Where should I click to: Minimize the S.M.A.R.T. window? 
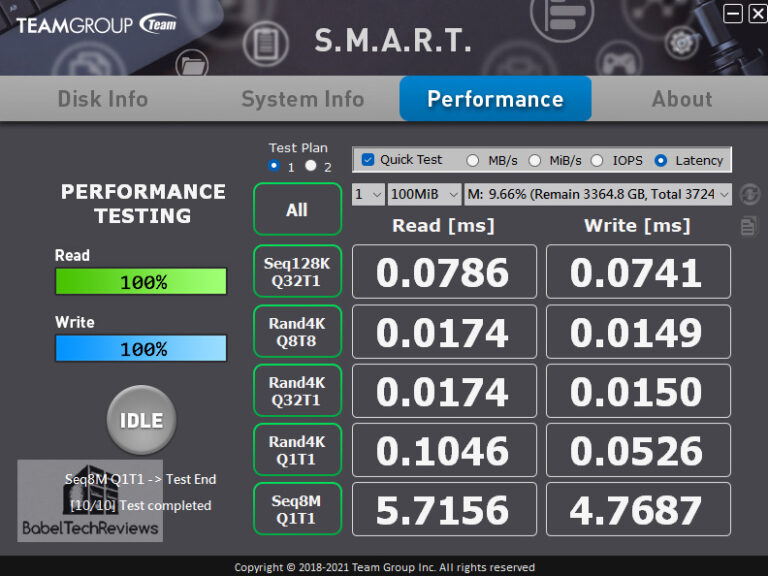point(733,13)
